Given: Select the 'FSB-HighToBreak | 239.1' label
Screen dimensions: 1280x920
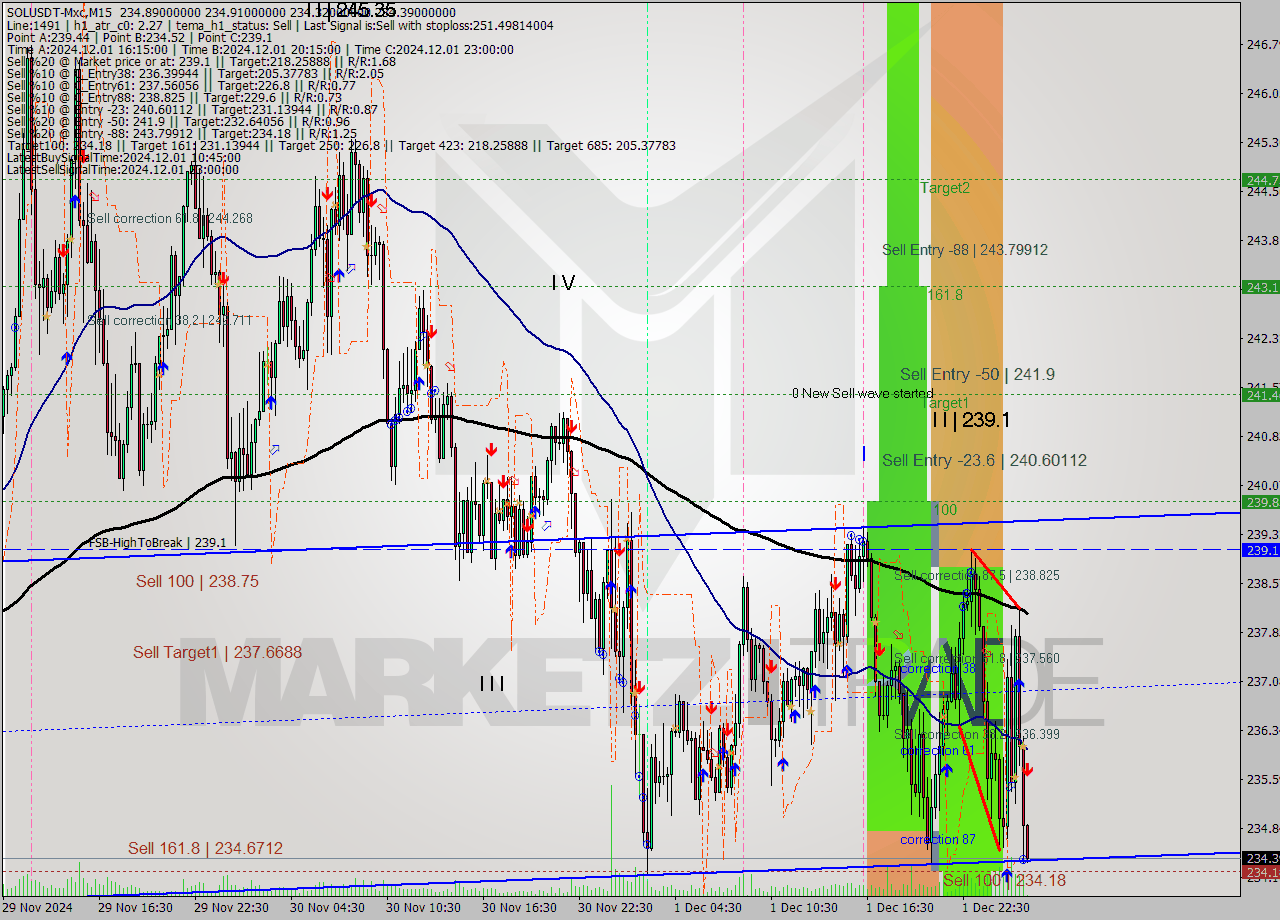Looking at the screenshot, I should [158, 543].
